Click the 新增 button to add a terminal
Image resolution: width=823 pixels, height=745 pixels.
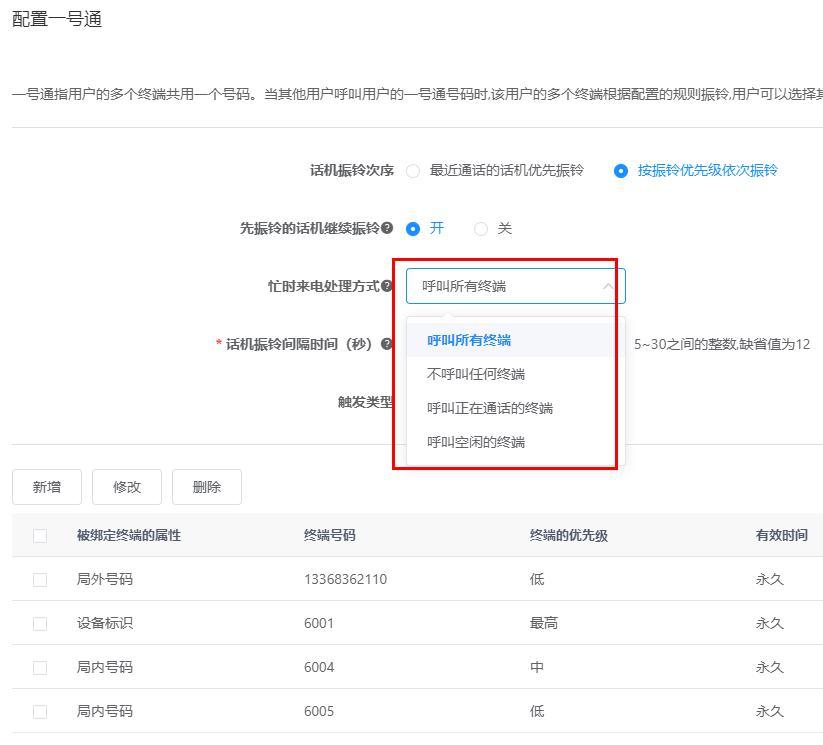[x=46, y=487]
